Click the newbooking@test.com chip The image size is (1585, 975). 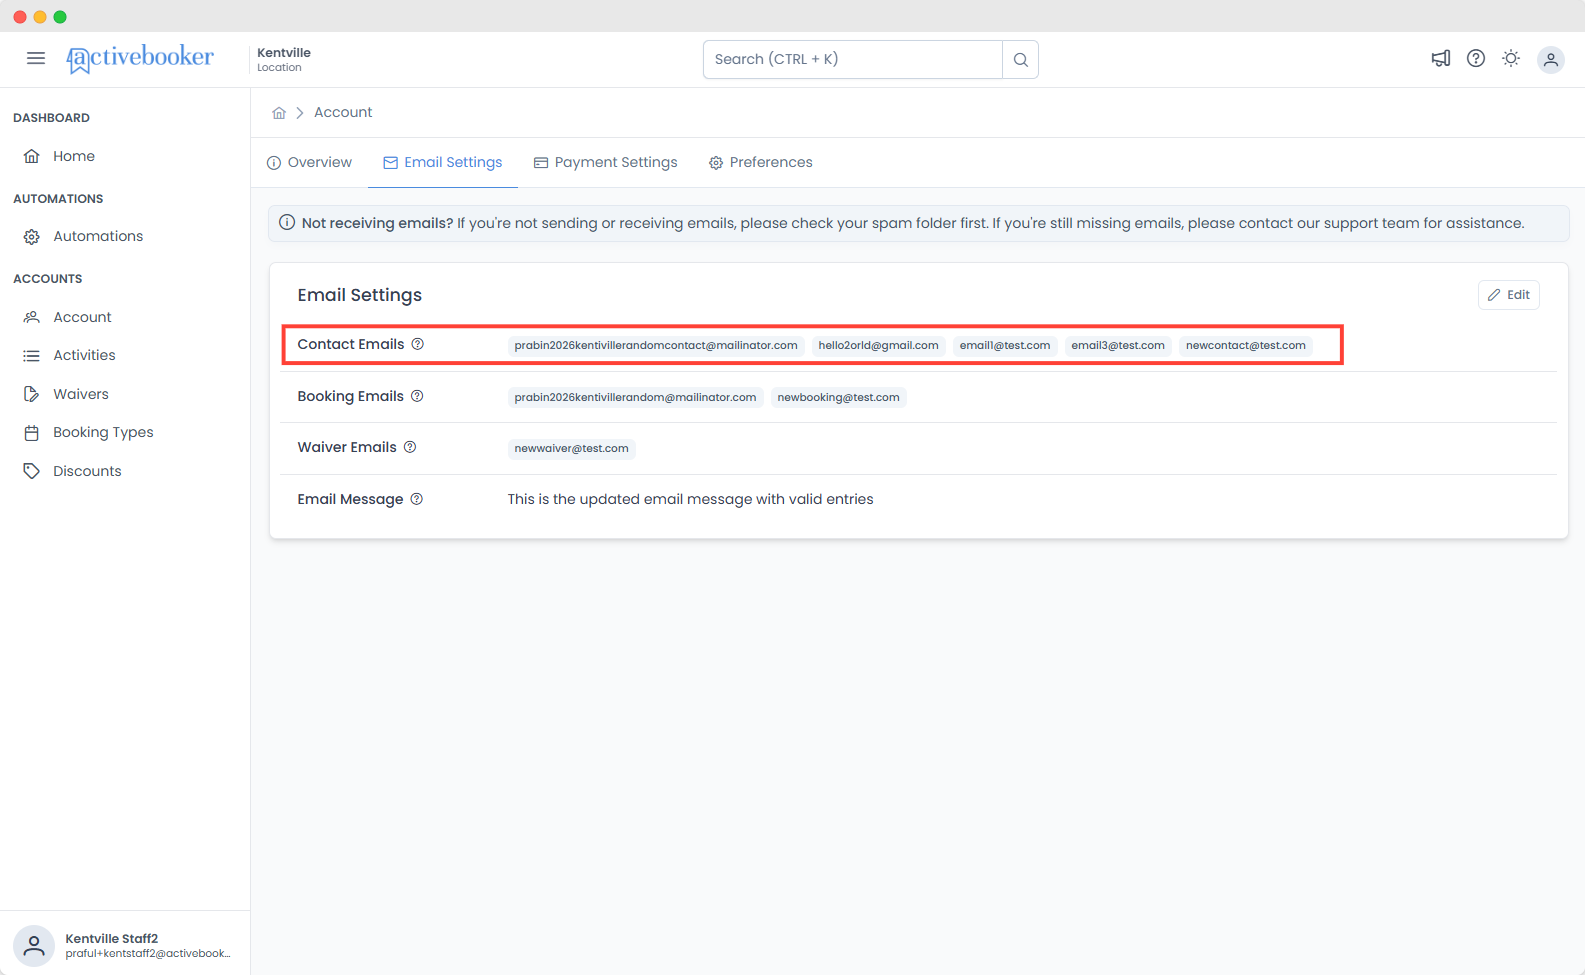click(838, 397)
